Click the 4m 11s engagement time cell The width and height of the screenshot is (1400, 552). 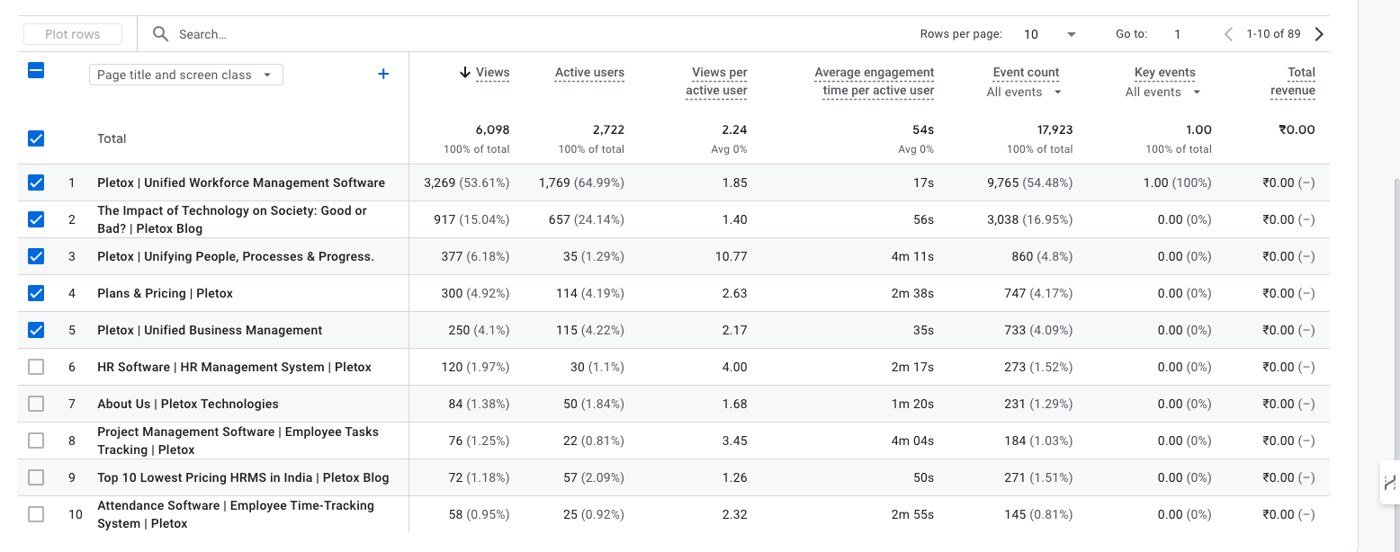point(912,256)
